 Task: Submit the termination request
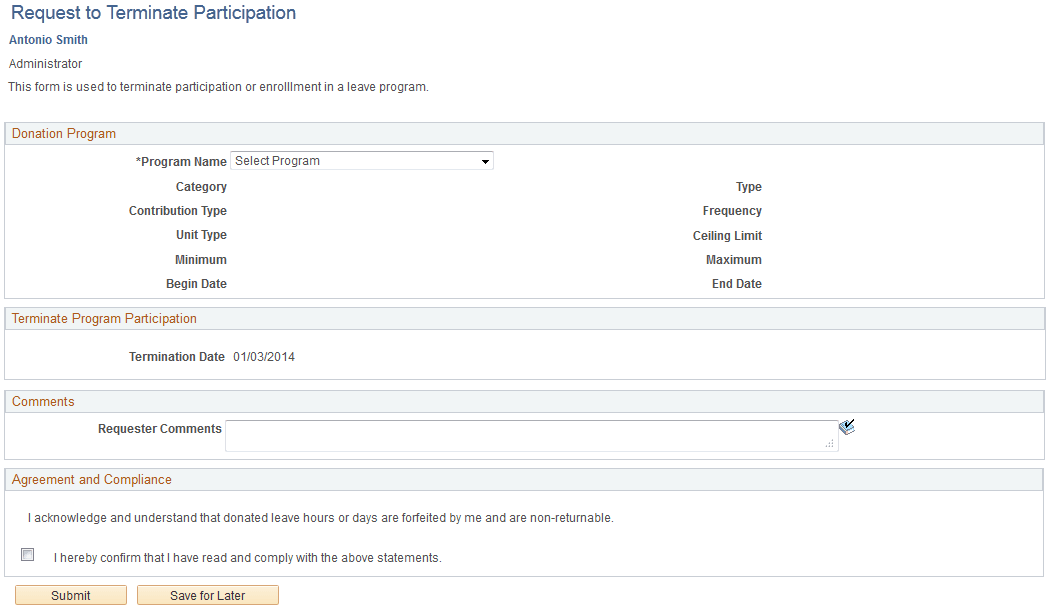point(70,594)
